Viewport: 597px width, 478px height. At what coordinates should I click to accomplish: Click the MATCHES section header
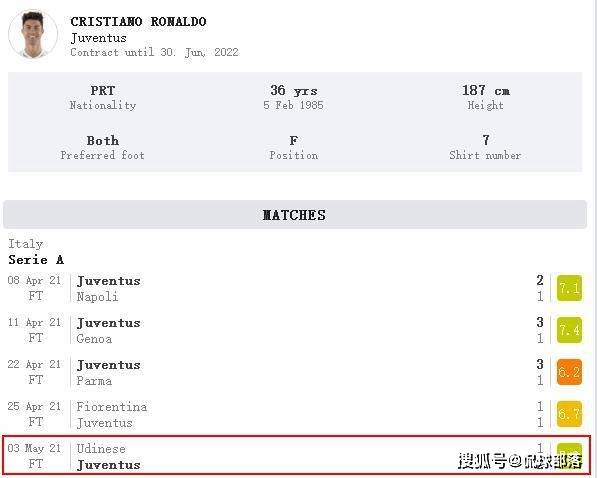tap(295, 215)
